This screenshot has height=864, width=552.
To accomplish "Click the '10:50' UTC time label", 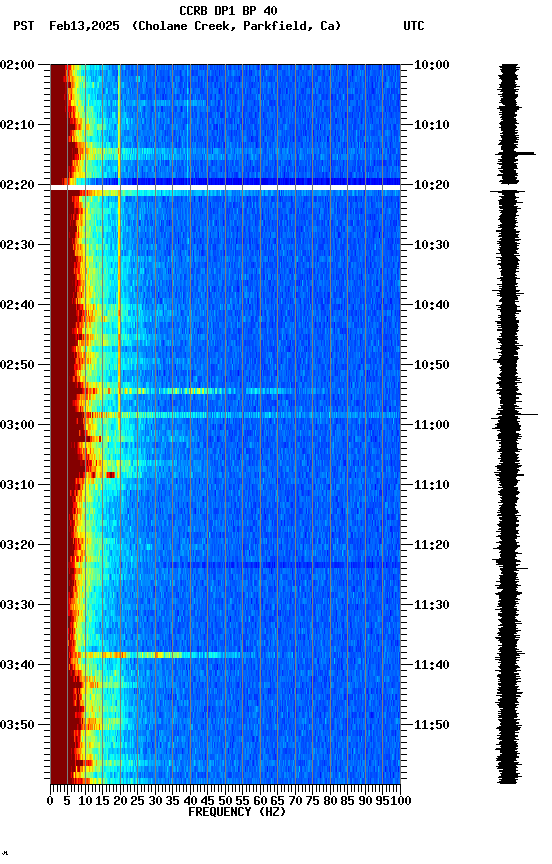I will click(x=432, y=365).
